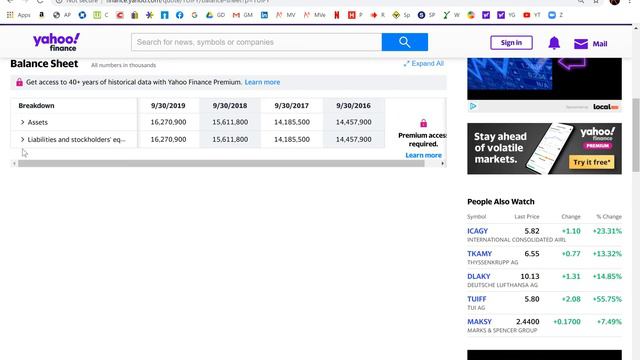The height and width of the screenshot is (360, 640).
Task: Open the Netflix bookmark icon
Action: tap(337, 15)
